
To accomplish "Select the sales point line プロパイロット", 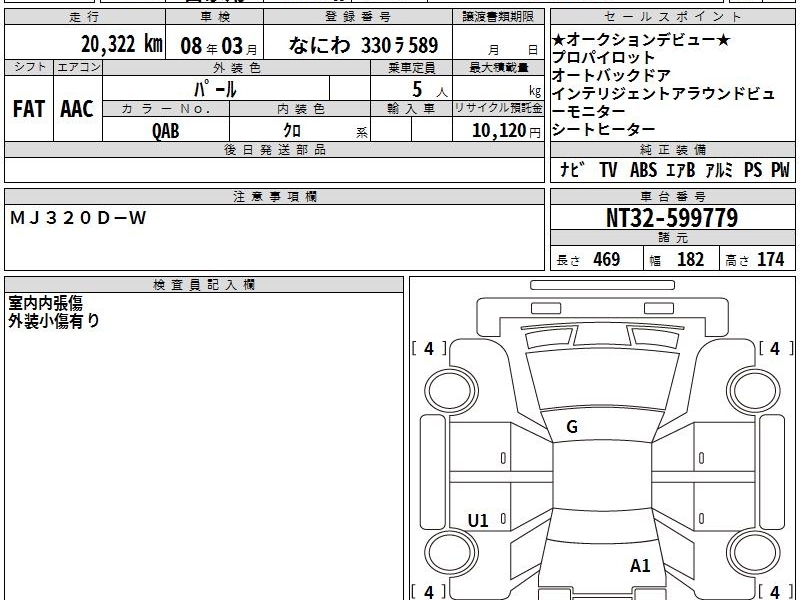I will pyautogui.click(x=604, y=58).
